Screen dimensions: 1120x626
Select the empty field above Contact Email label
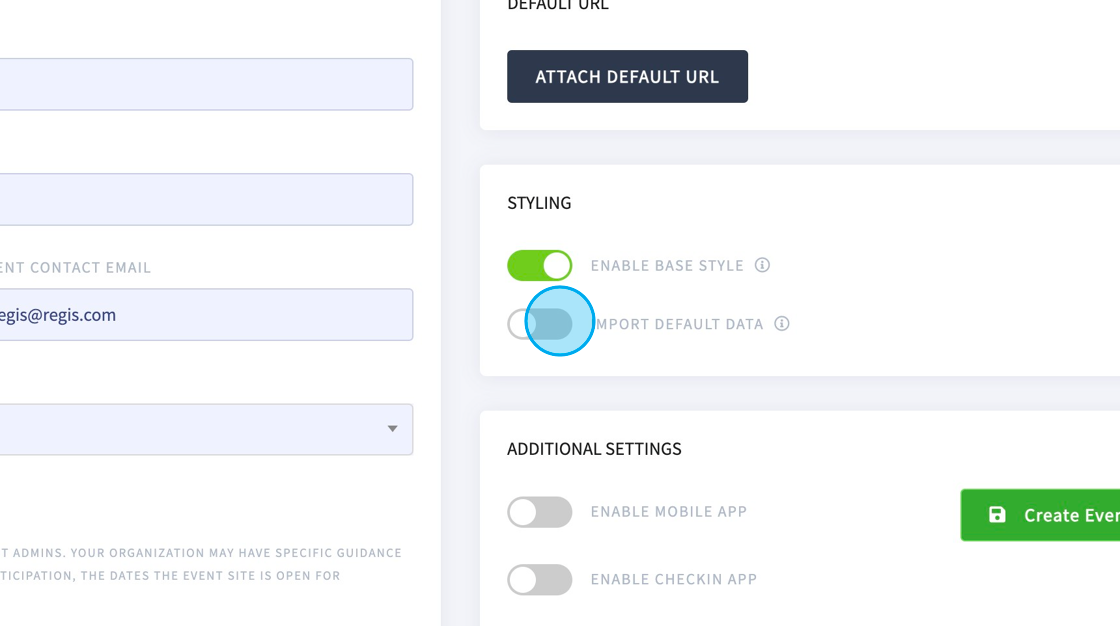point(206,199)
